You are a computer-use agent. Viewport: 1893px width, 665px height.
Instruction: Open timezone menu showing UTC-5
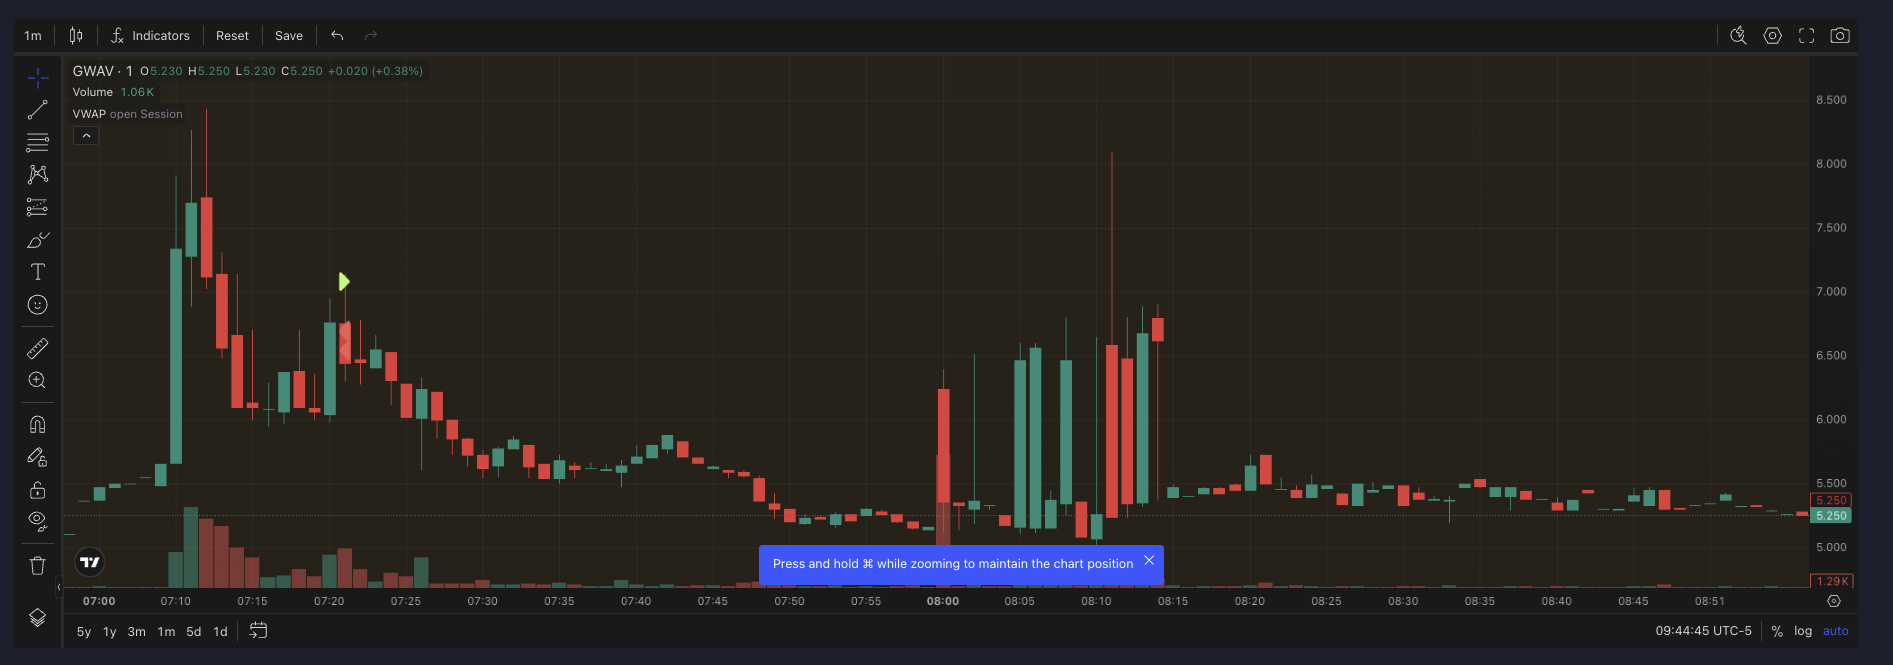(x=1703, y=631)
